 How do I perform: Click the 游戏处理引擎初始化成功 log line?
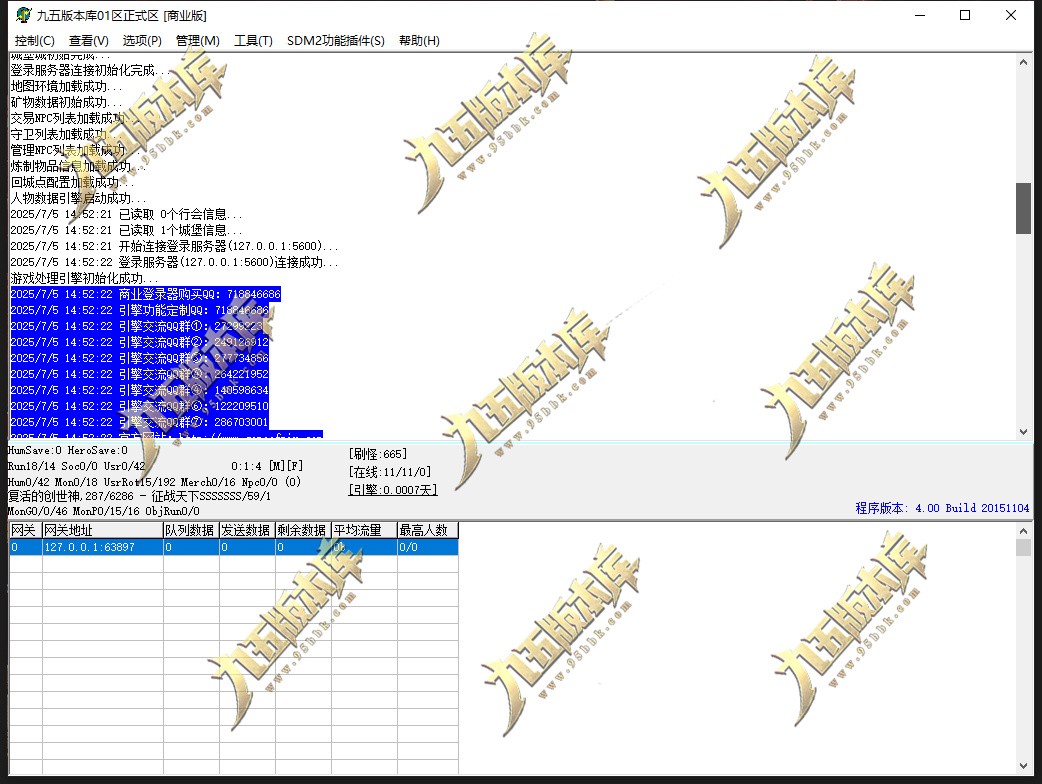pos(84,278)
